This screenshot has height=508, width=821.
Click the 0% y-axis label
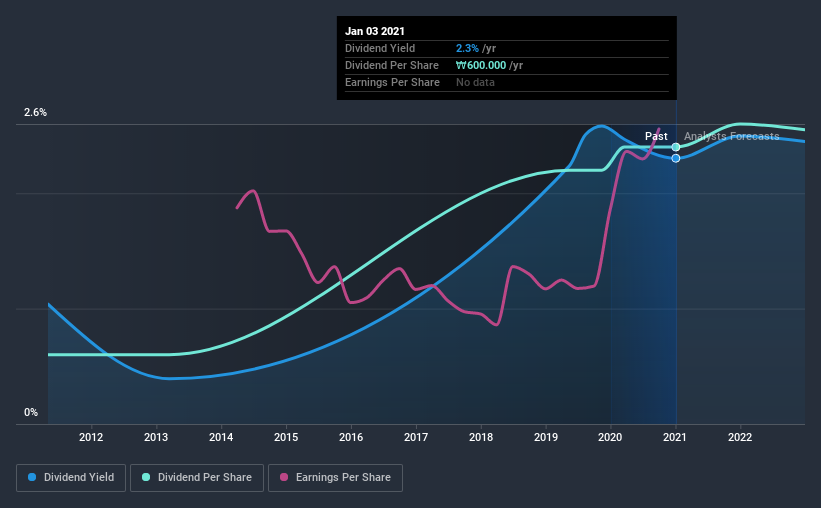pos(31,413)
